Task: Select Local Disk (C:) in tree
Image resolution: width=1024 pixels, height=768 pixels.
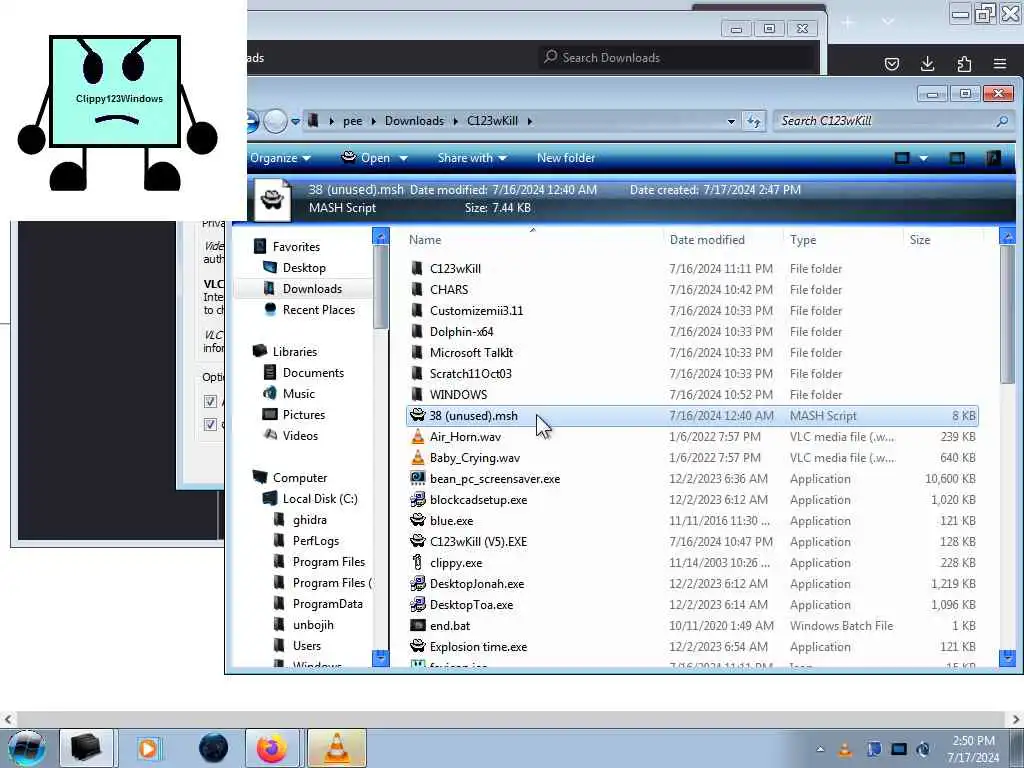Action: [319, 498]
